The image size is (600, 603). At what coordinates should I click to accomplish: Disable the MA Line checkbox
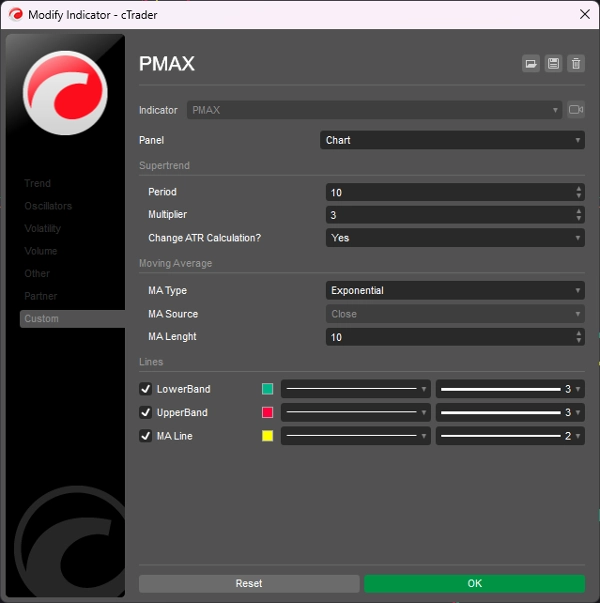click(145, 436)
